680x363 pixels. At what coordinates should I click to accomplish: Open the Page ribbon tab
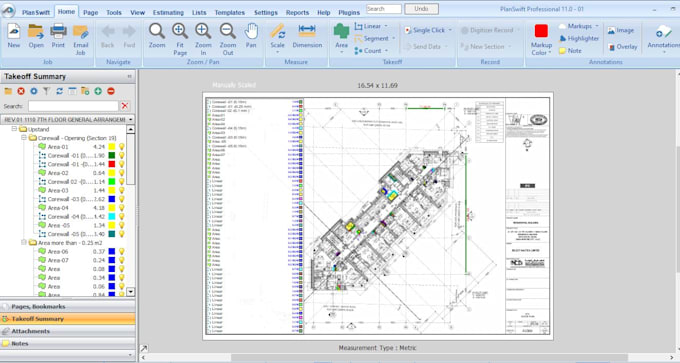91,13
